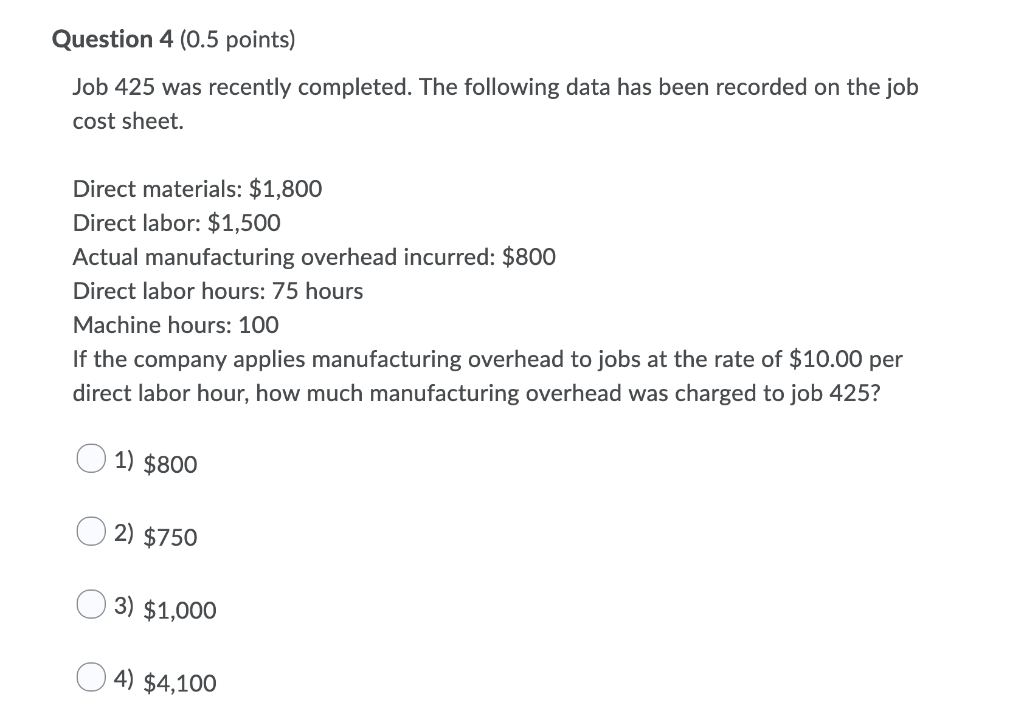The image size is (1024, 711).
Task: Select the radio button for answer $800
Action: [91, 457]
